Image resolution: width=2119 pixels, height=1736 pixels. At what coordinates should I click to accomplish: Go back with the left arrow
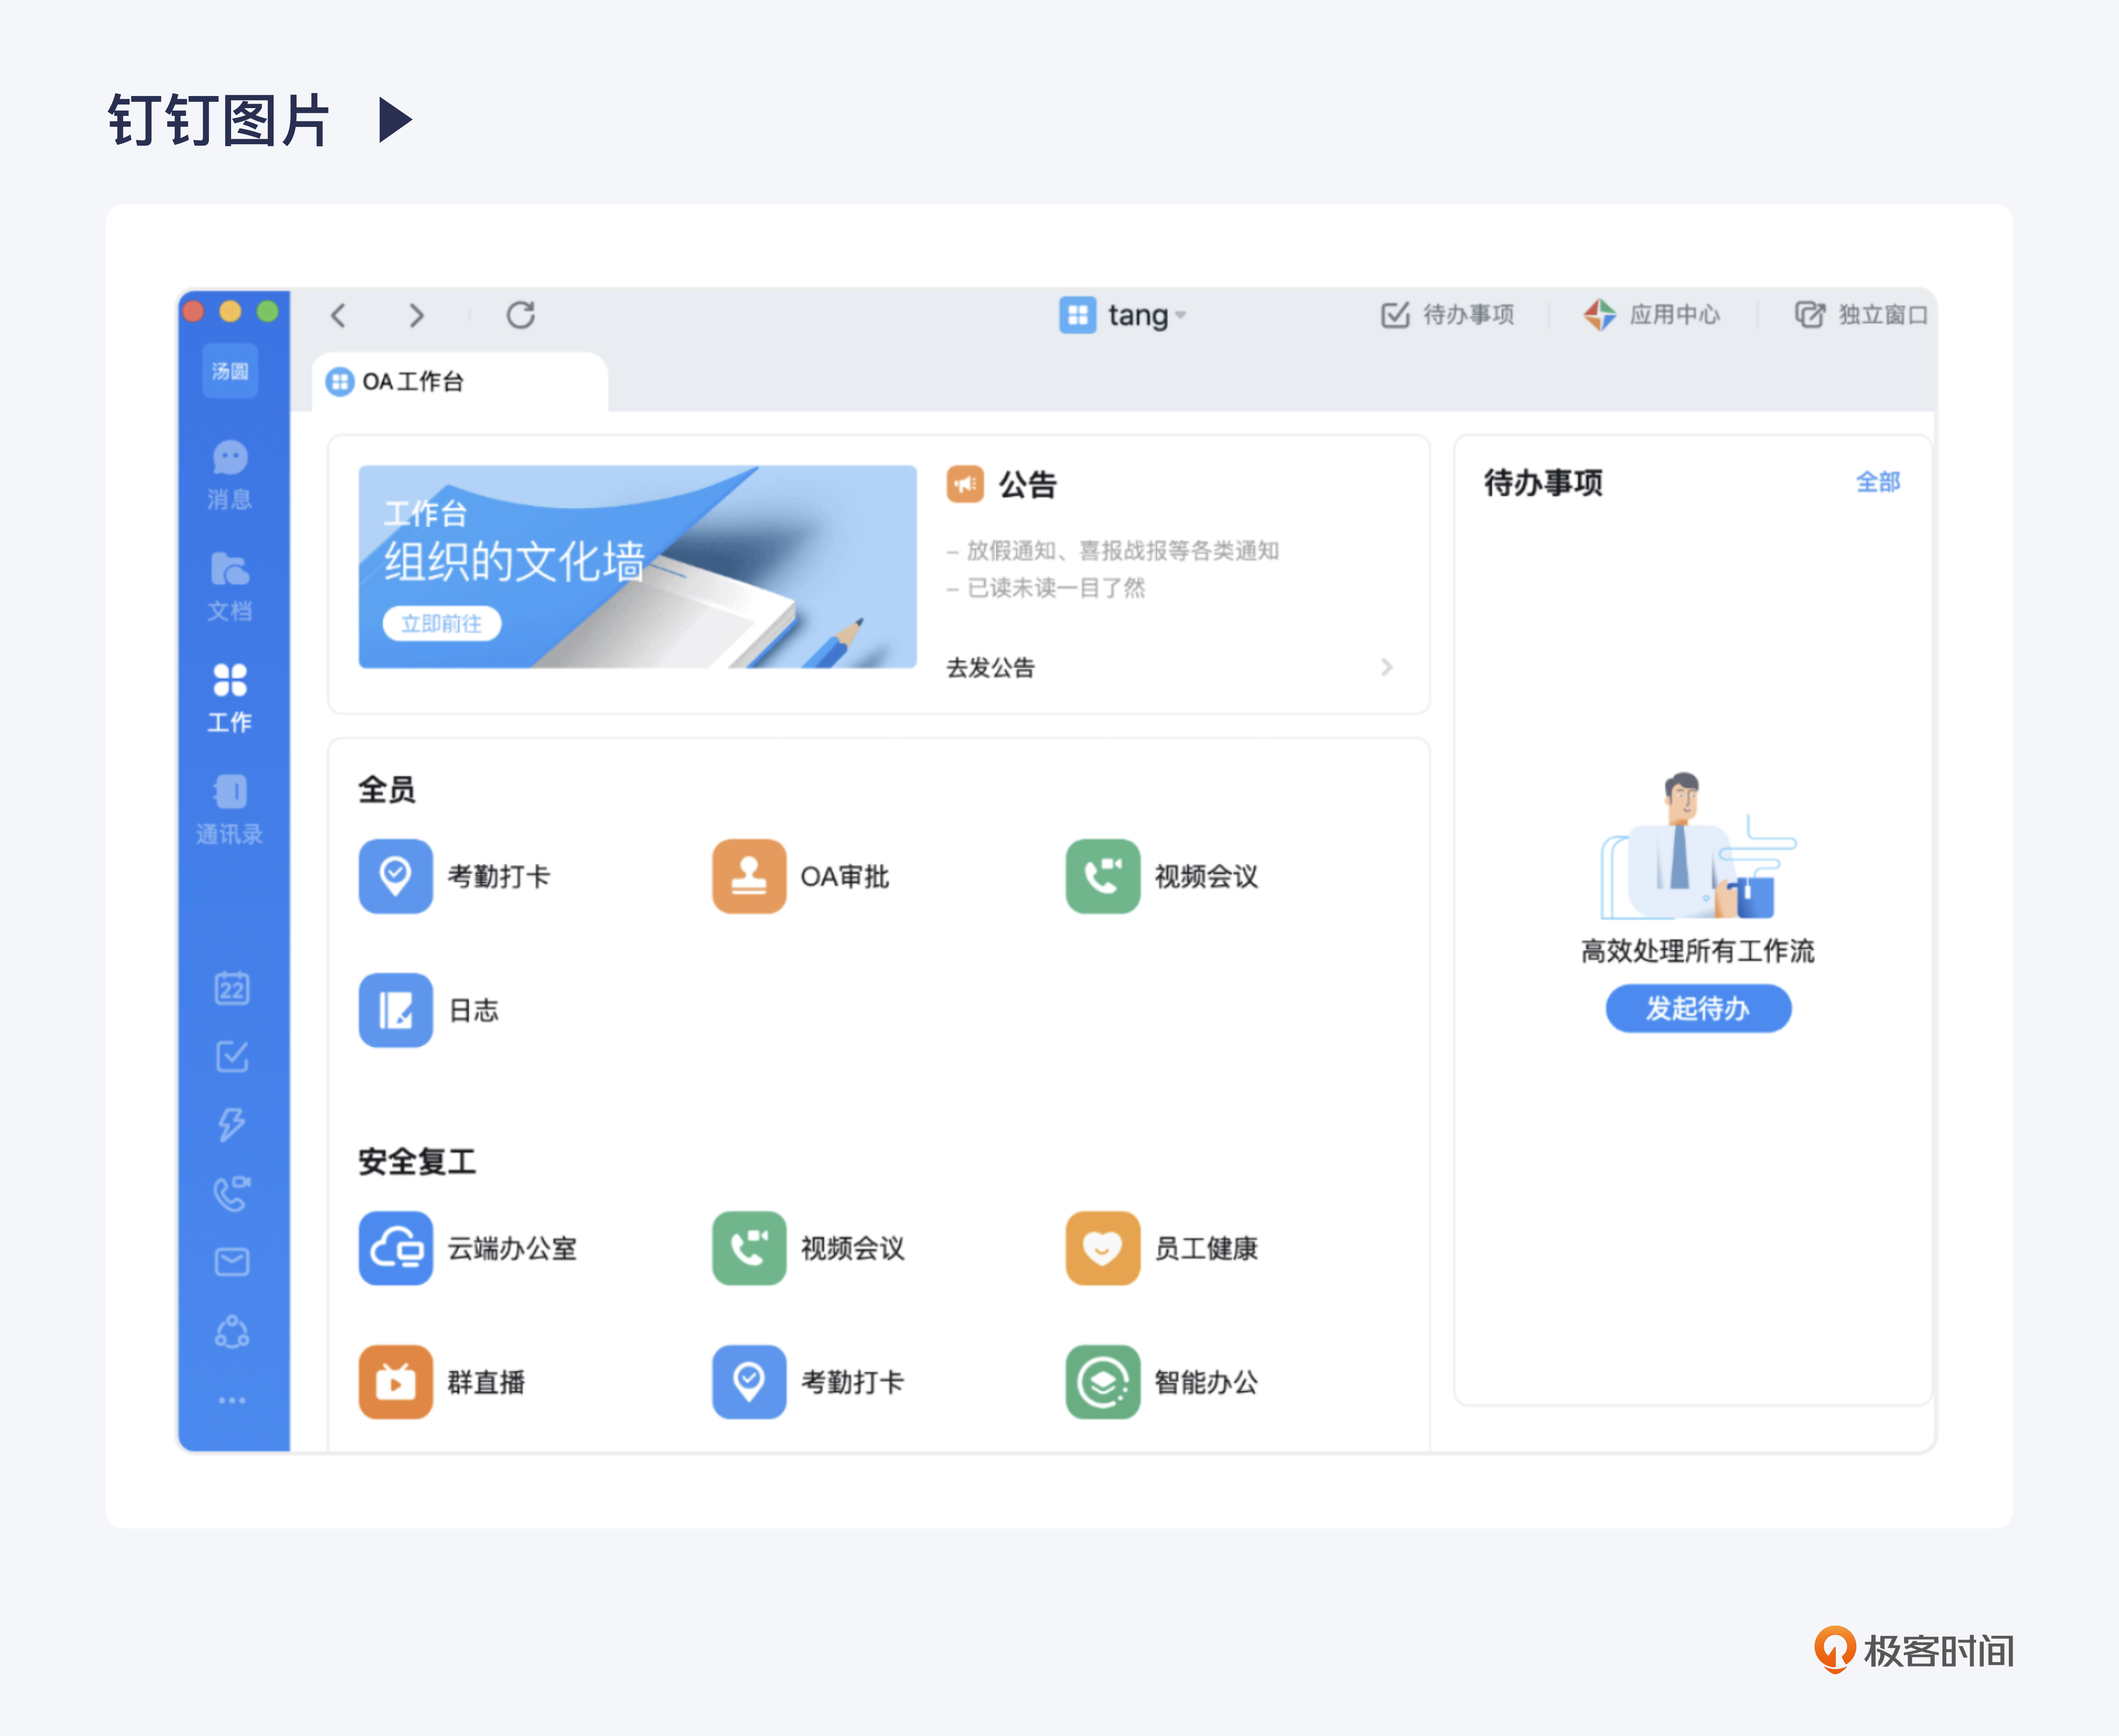tap(338, 316)
